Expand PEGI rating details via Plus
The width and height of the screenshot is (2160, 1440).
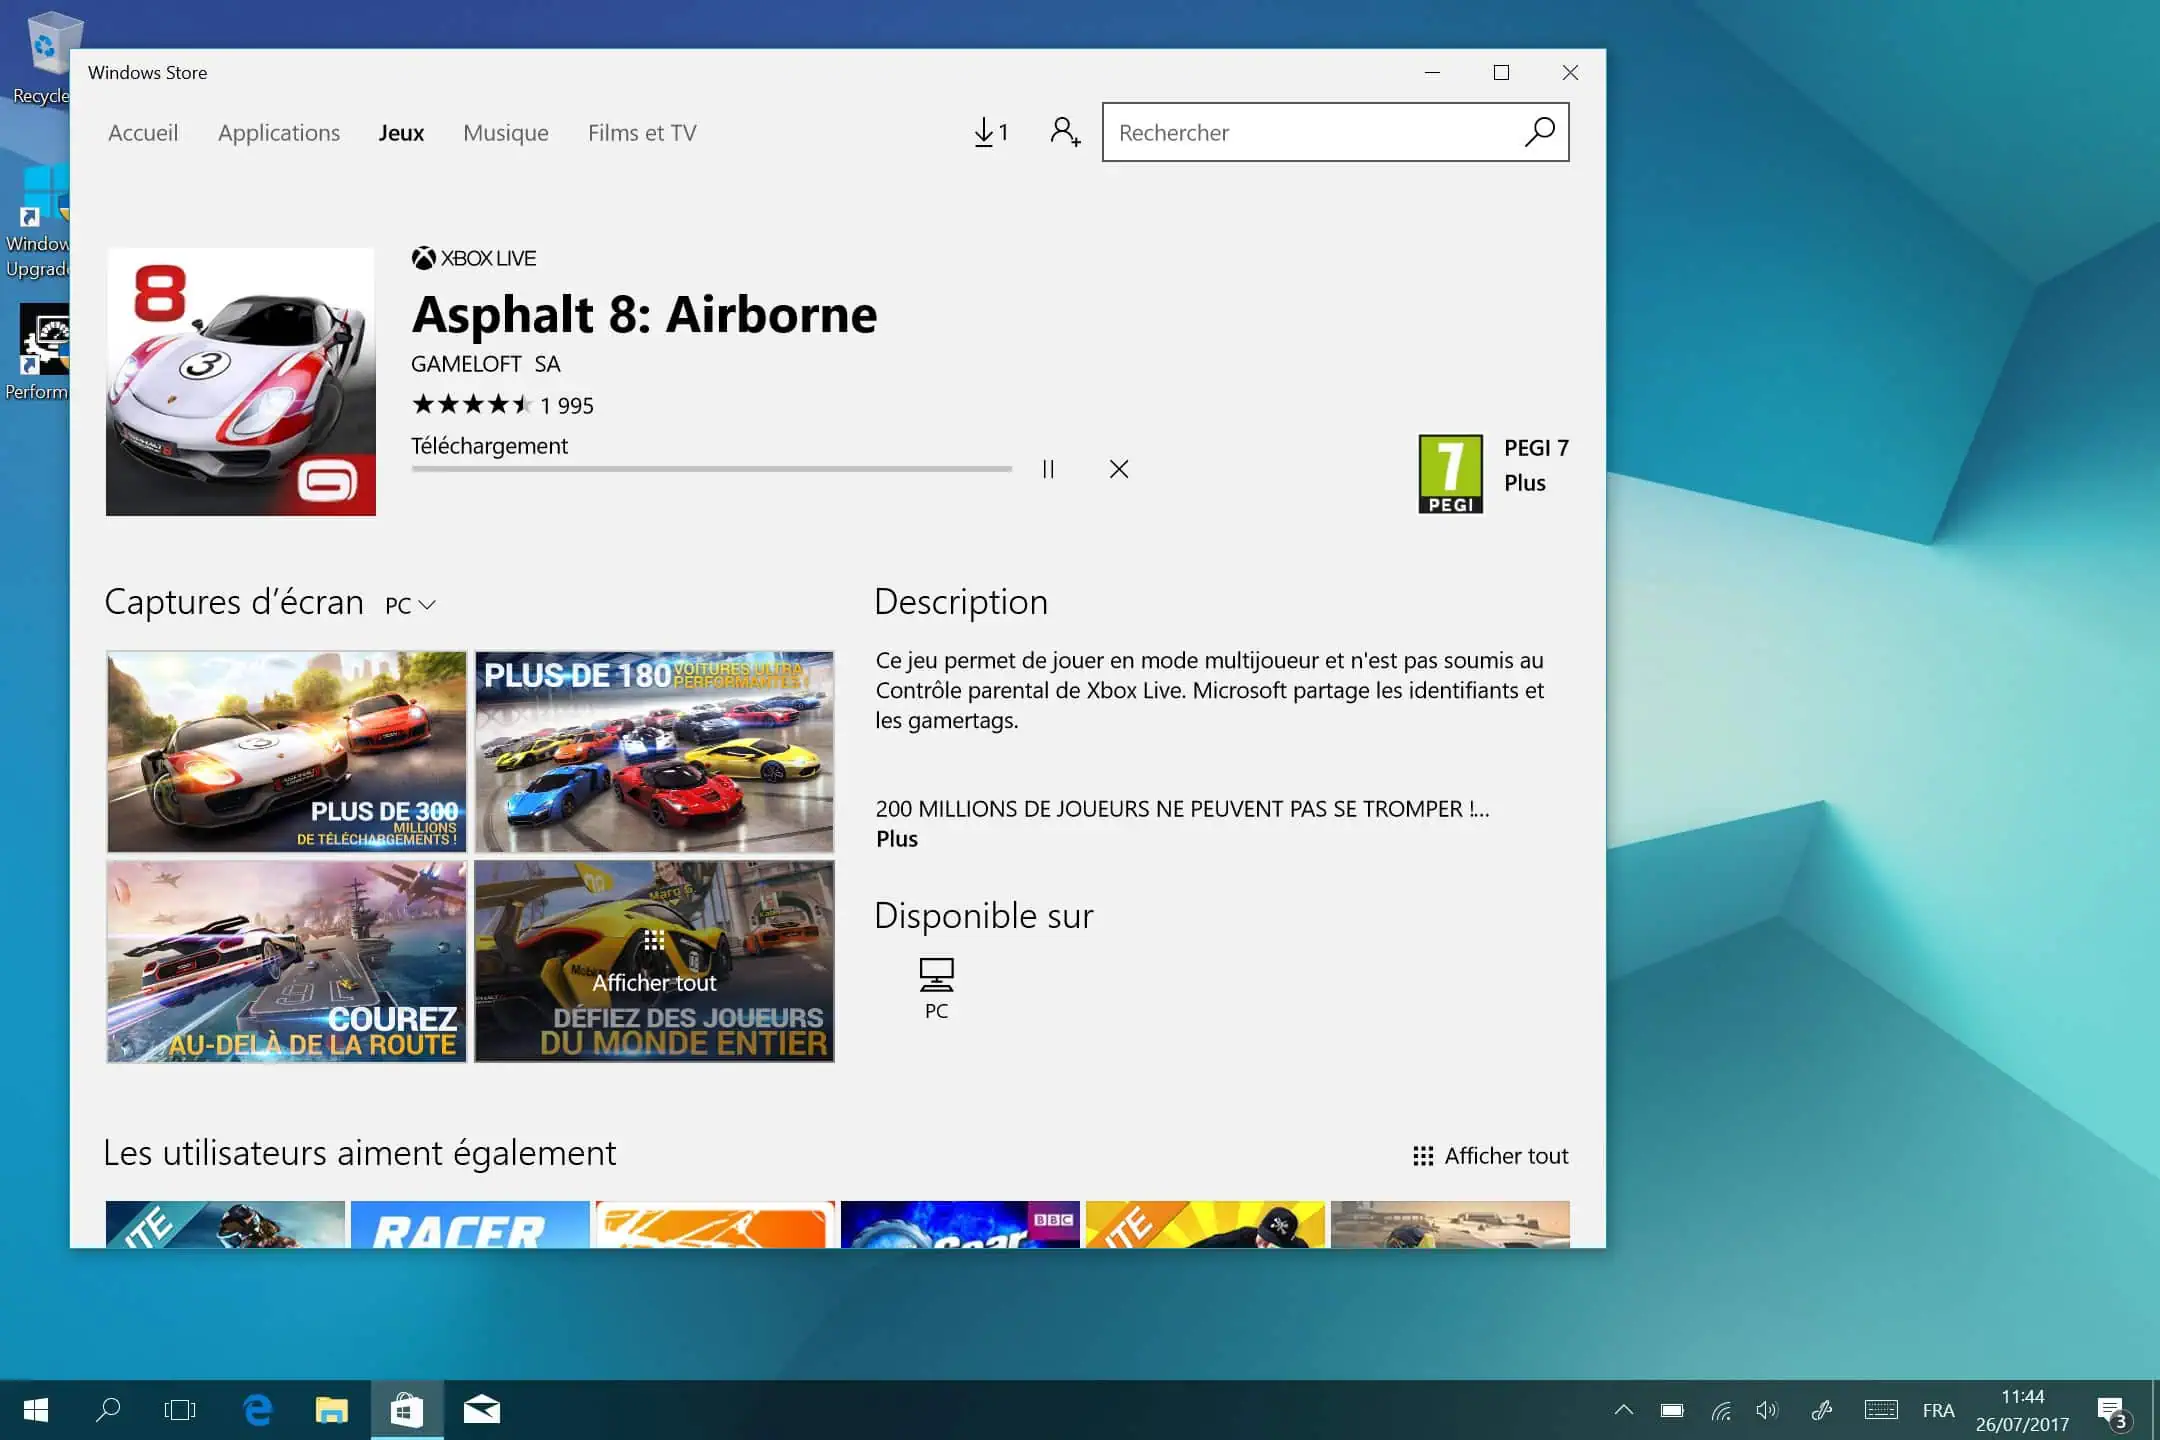pyautogui.click(x=1524, y=483)
